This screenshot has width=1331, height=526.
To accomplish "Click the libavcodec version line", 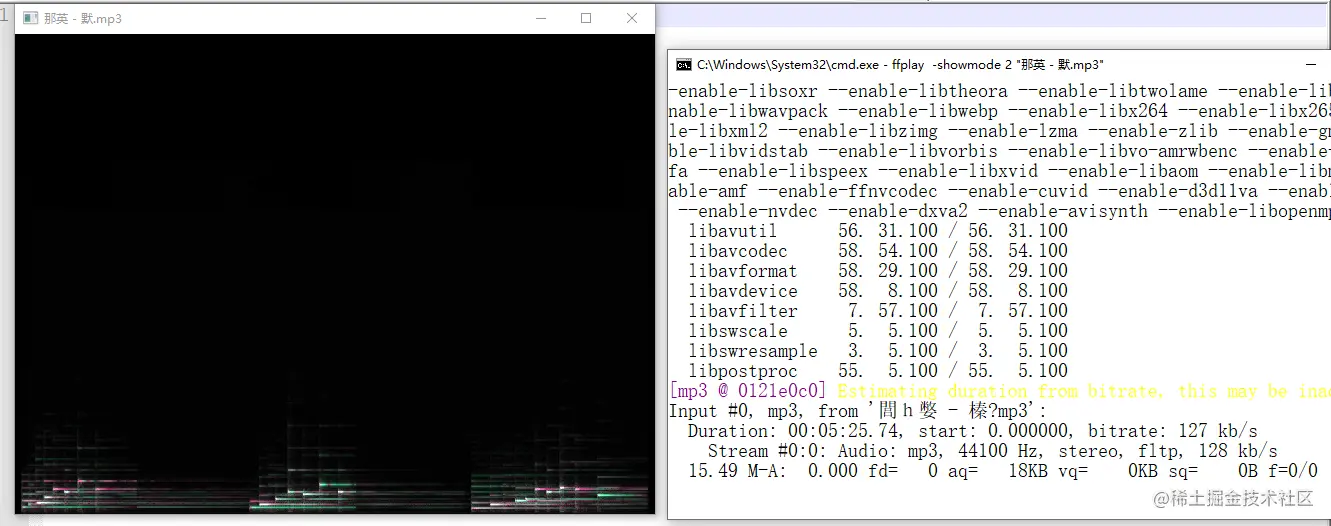I will coord(878,251).
